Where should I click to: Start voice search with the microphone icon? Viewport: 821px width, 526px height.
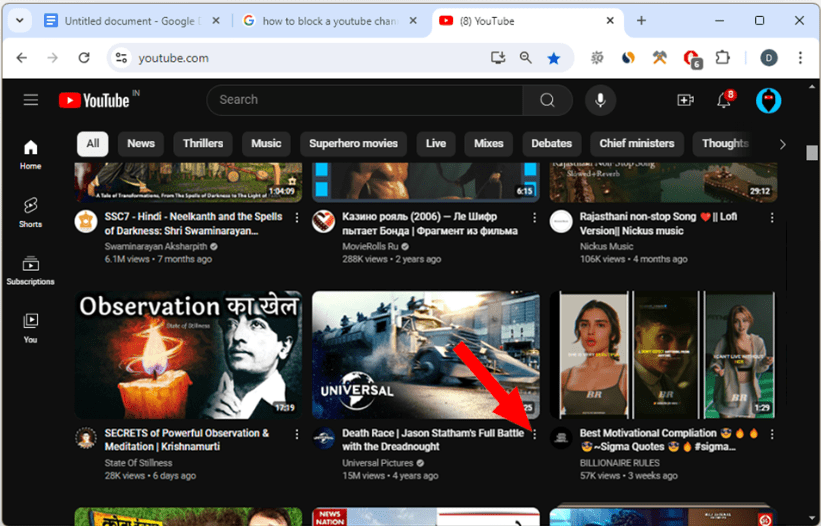click(600, 100)
